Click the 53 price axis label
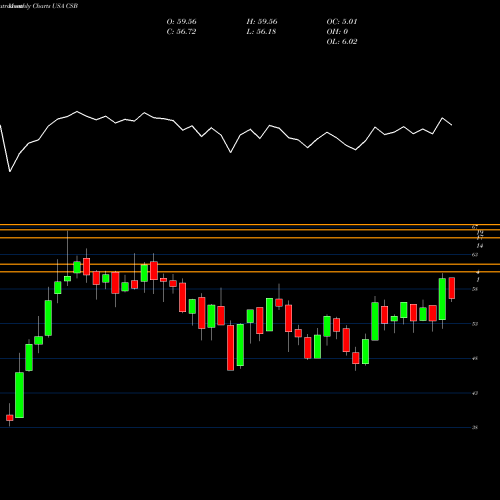This screenshot has height=500, width=500. pyautogui.click(x=475, y=324)
